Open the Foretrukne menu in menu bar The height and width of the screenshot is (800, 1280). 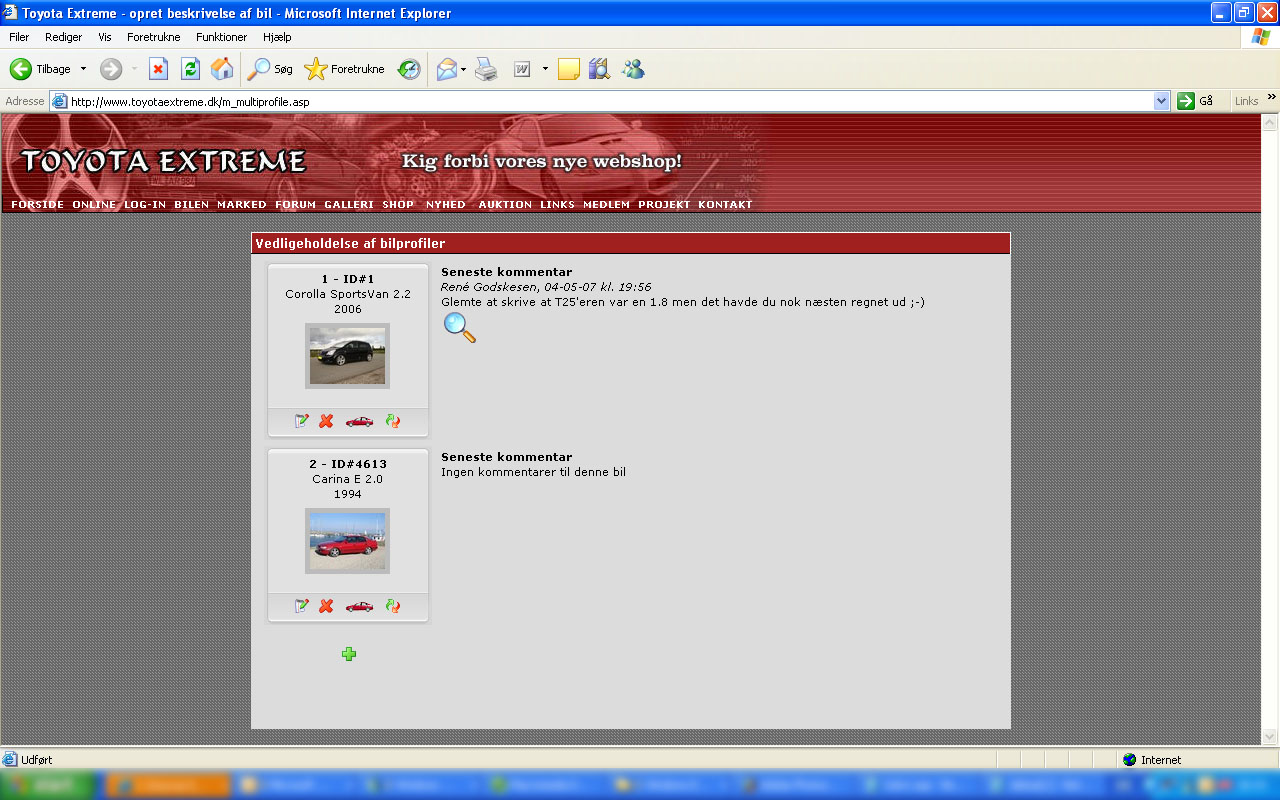point(154,37)
